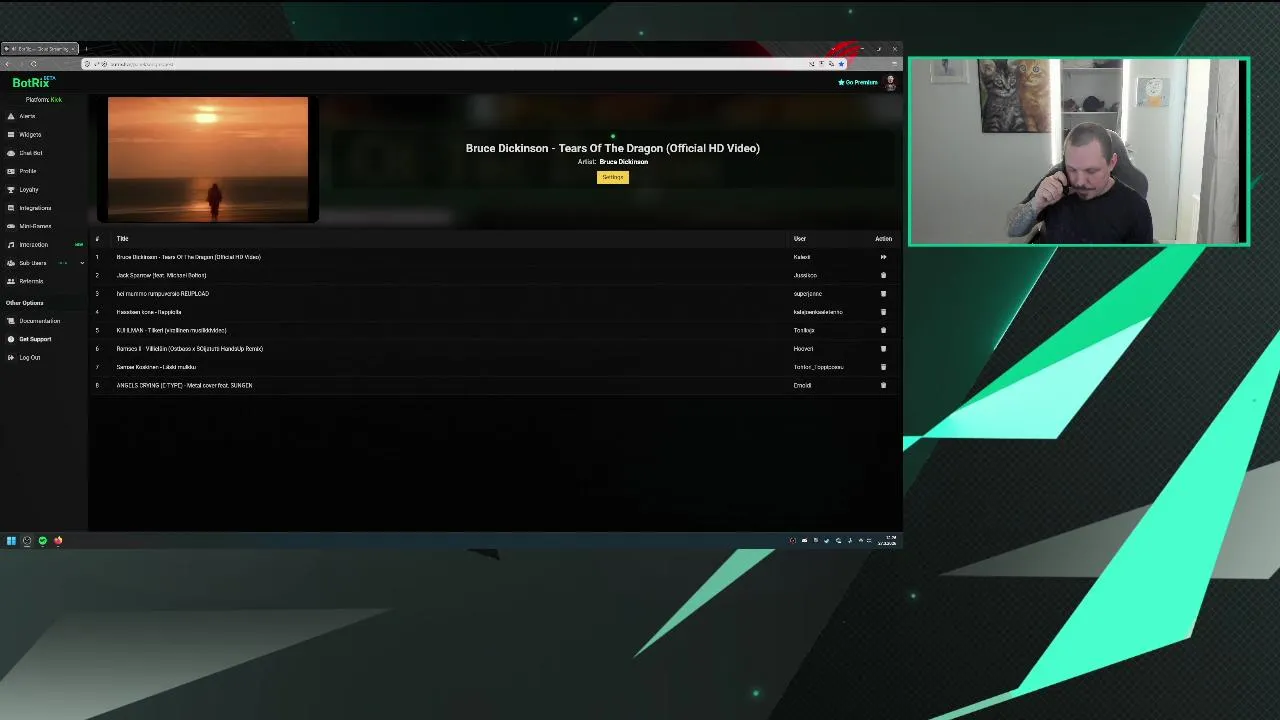This screenshot has width=1280, height=720.
Task: Select the Loyalty trophy icon
Action: tap(11, 189)
